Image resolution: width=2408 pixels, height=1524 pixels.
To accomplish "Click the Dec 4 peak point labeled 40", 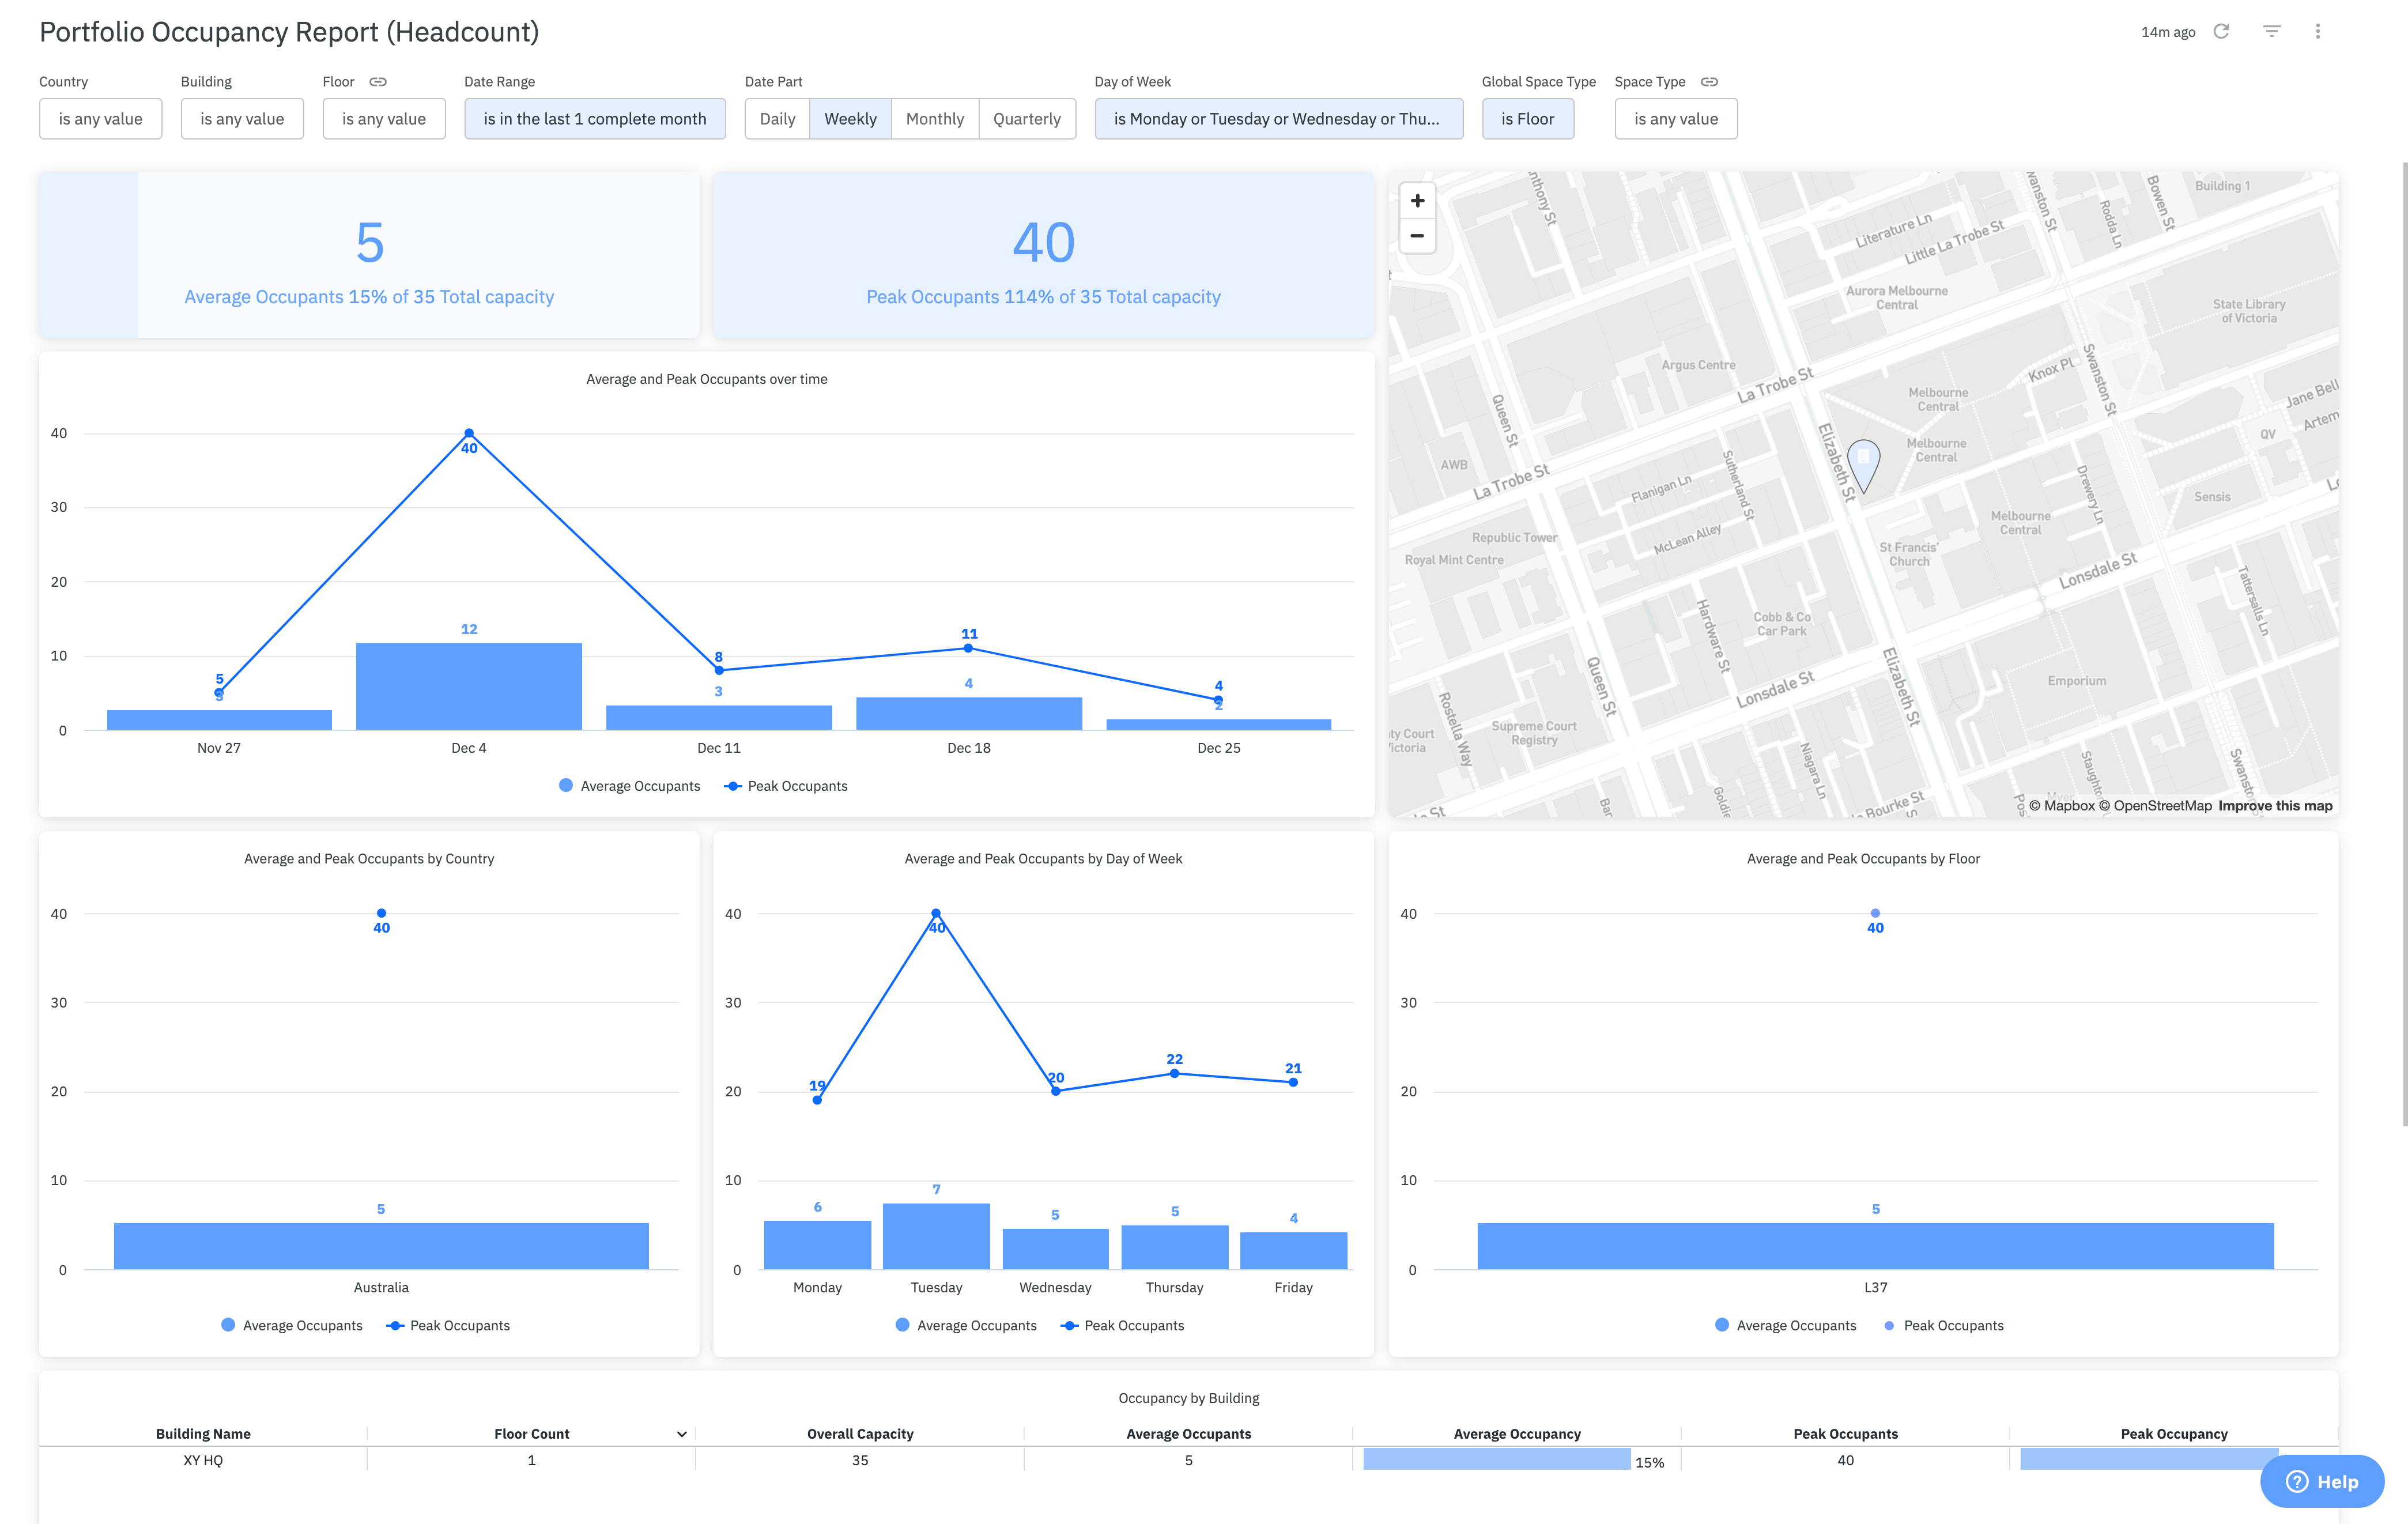I will tap(469, 433).
